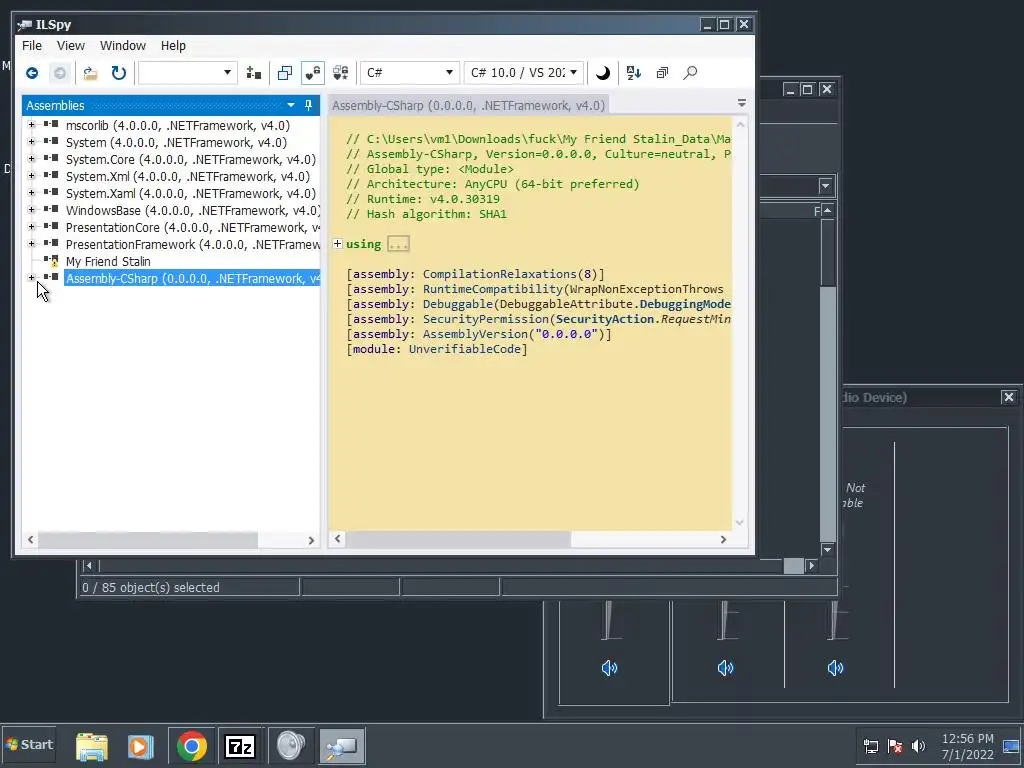Go back with the Back arrow icon
The width and height of the screenshot is (1024, 768).
[31, 73]
